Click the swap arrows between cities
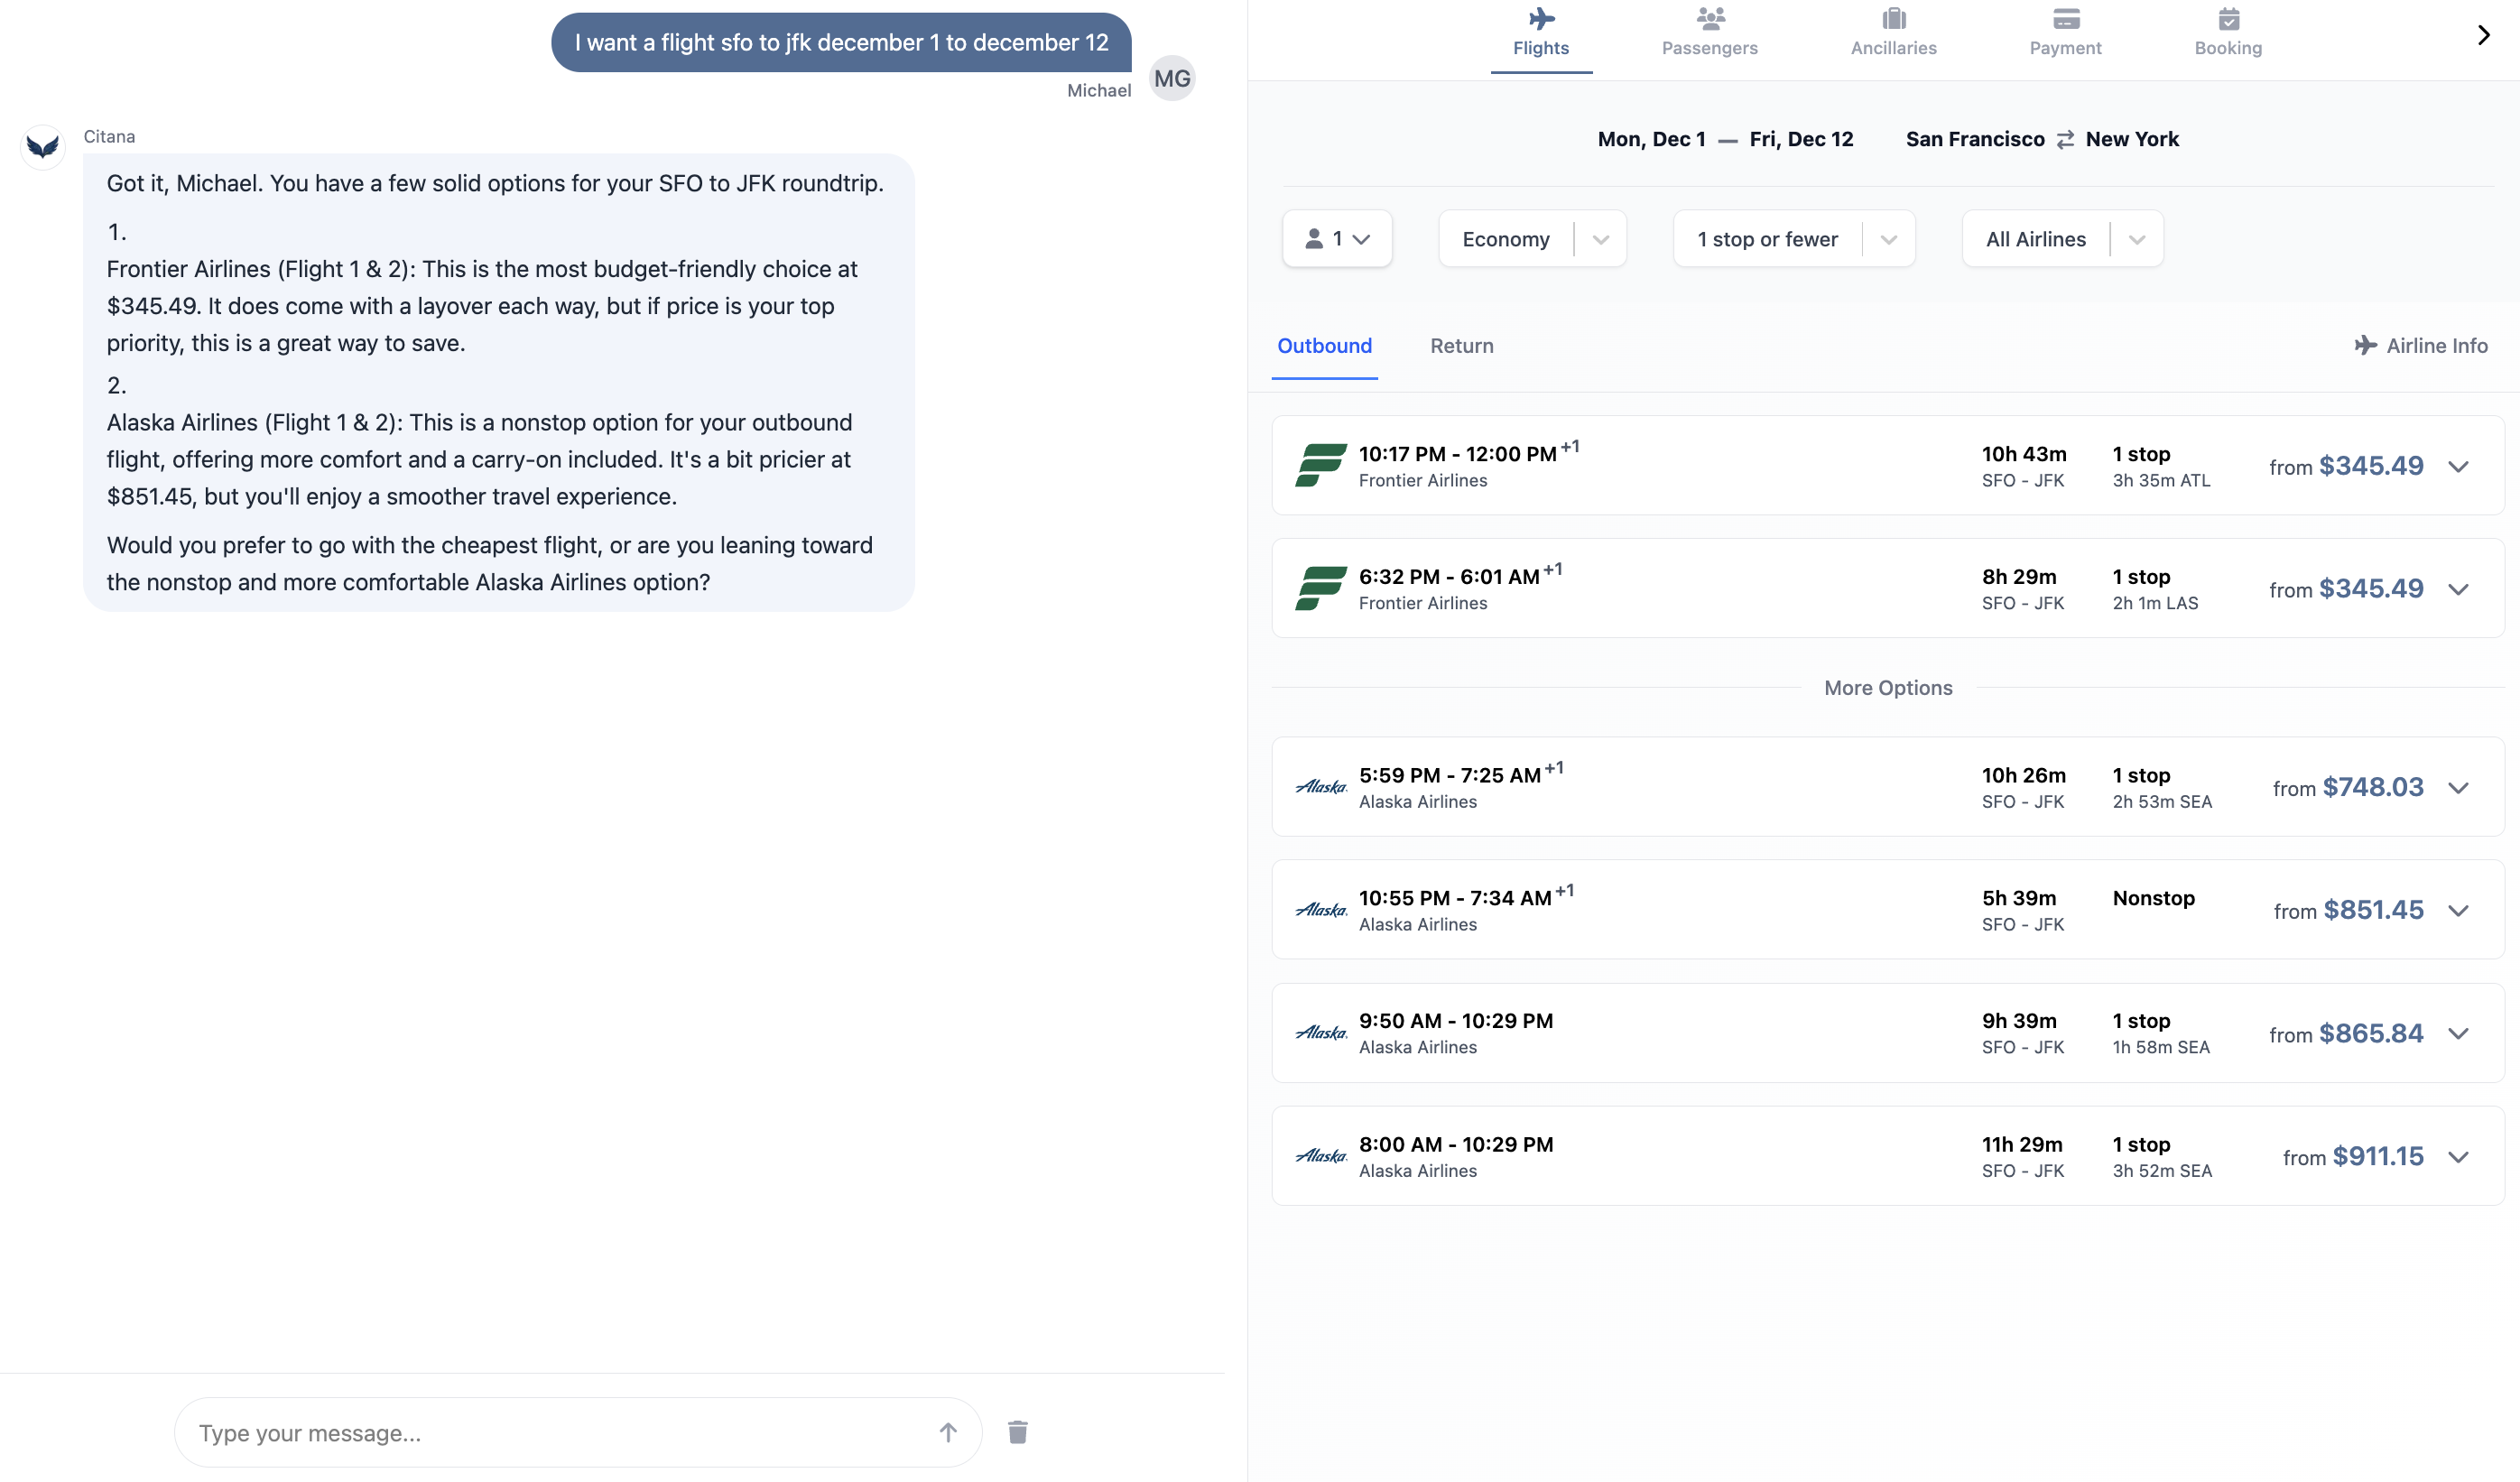 point(2065,140)
